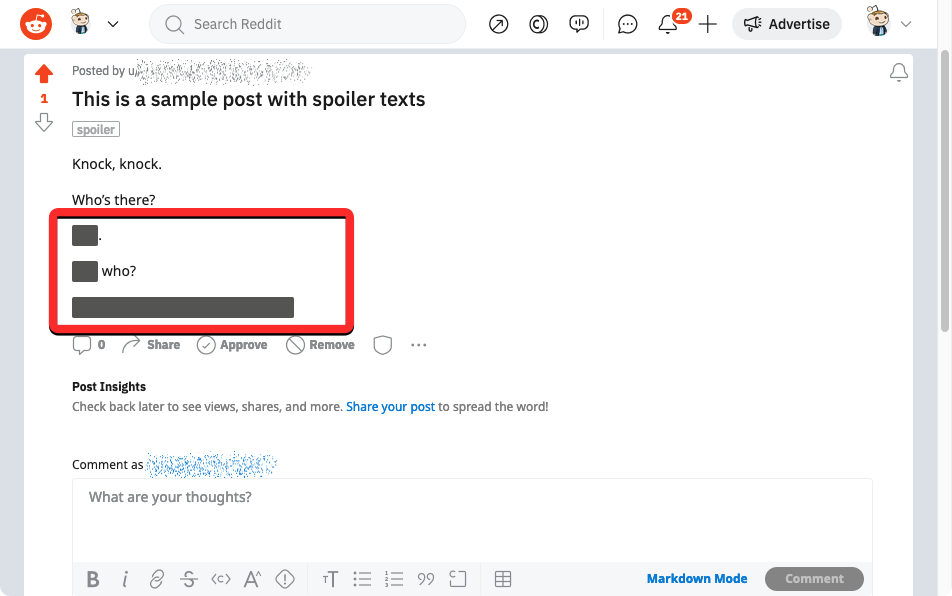Upvote the sample post
This screenshot has height=596, width=952.
[x=44, y=74]
